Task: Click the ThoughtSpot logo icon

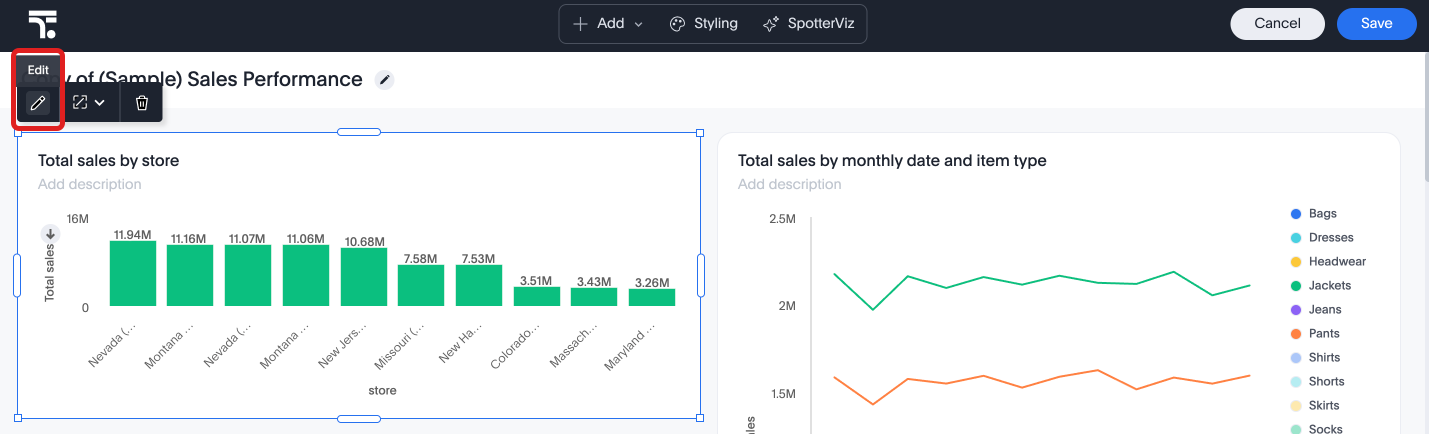Action: (x=43, y=24)
